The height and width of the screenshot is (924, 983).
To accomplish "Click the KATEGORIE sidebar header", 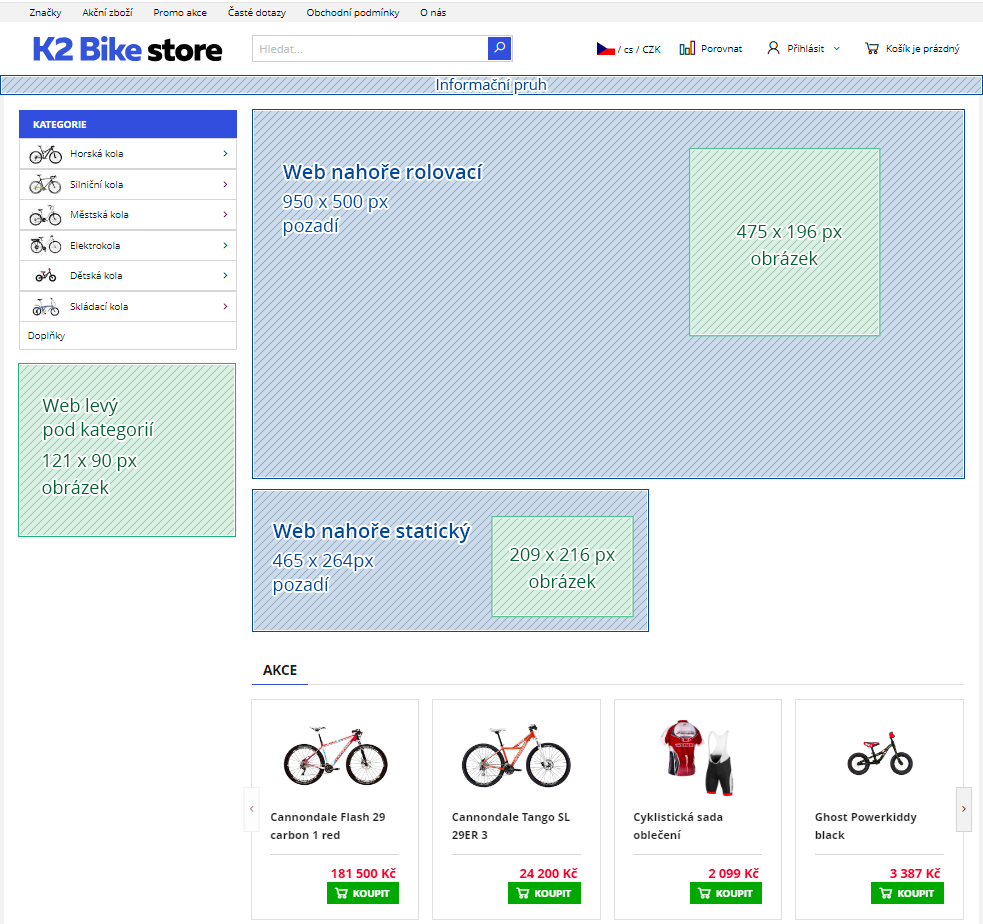I will pyautogui.click(x=128, y=124).
